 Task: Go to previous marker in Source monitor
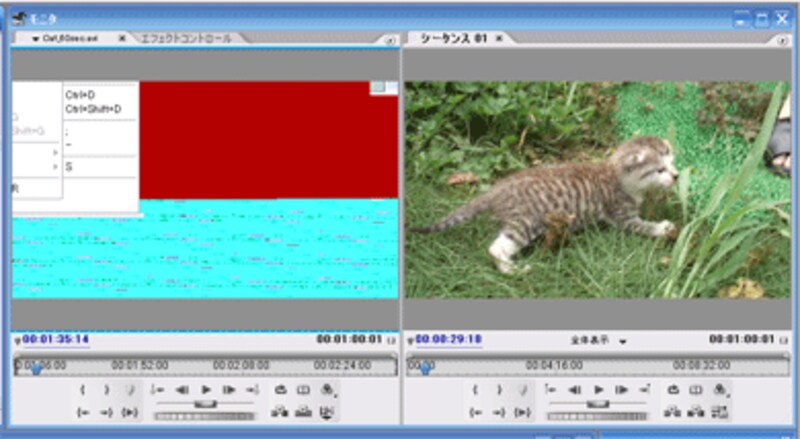coord(157,390)
